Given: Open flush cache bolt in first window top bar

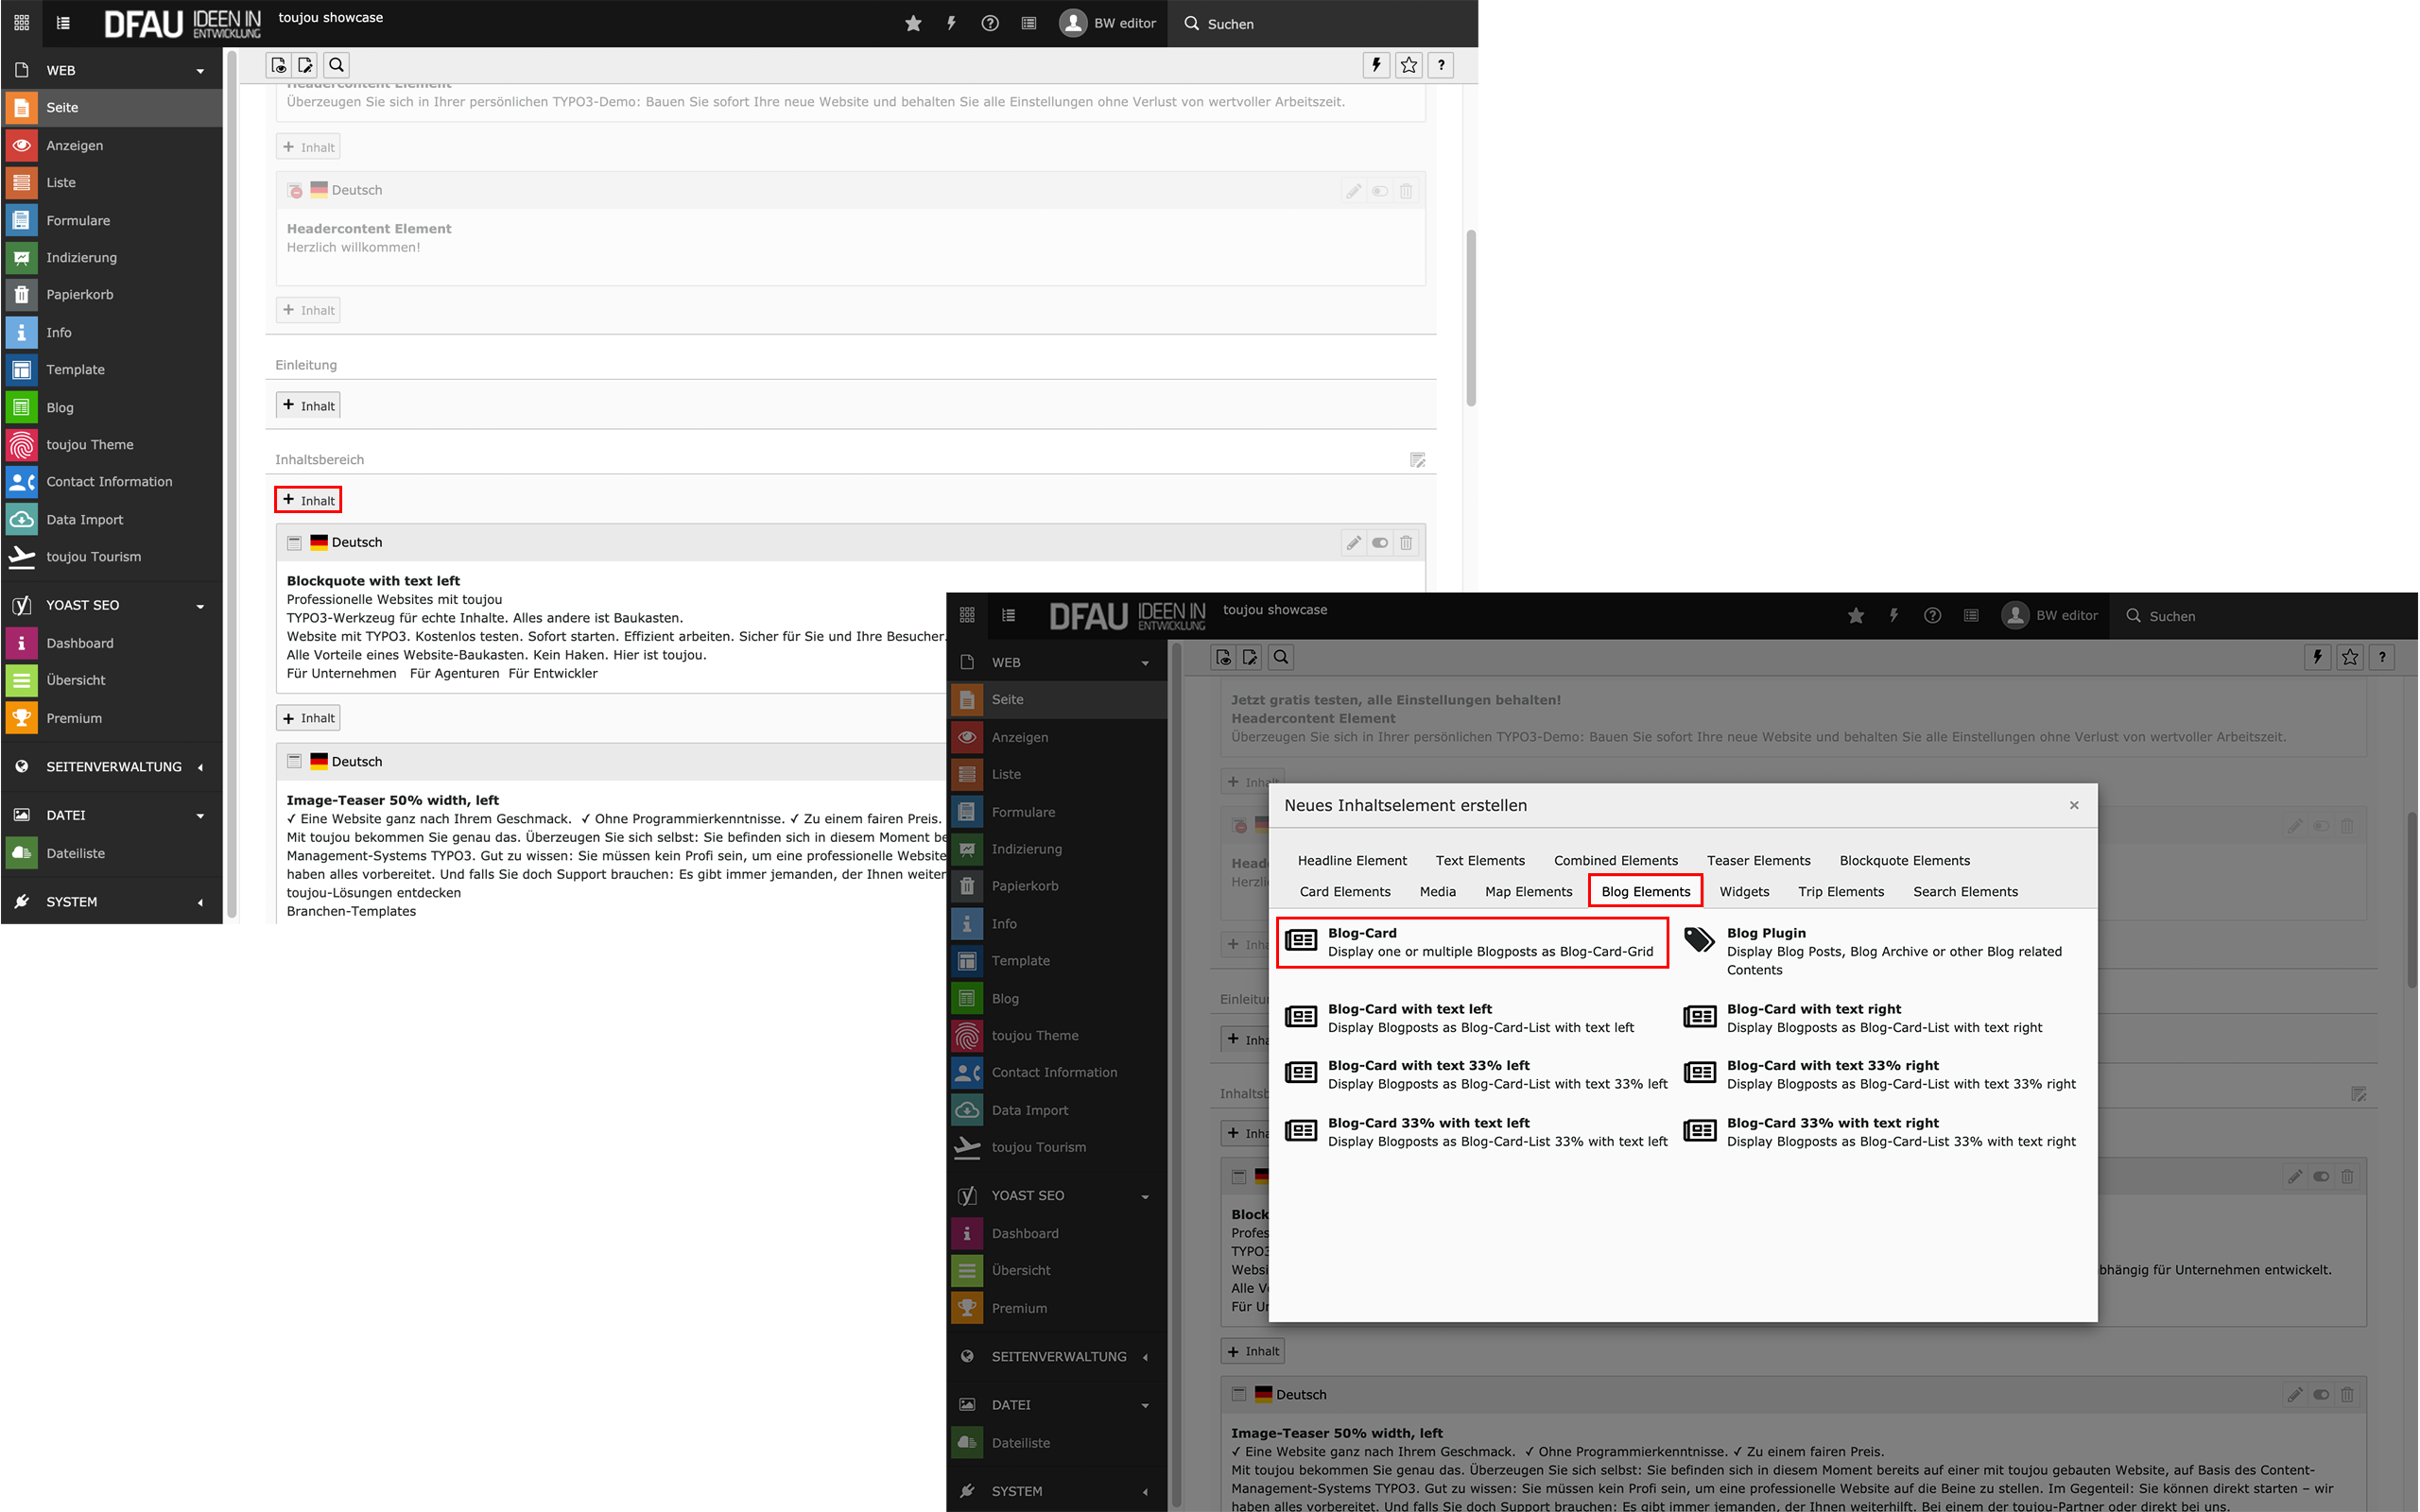Looking at the screenshot, I should click(x=951, y=23).
